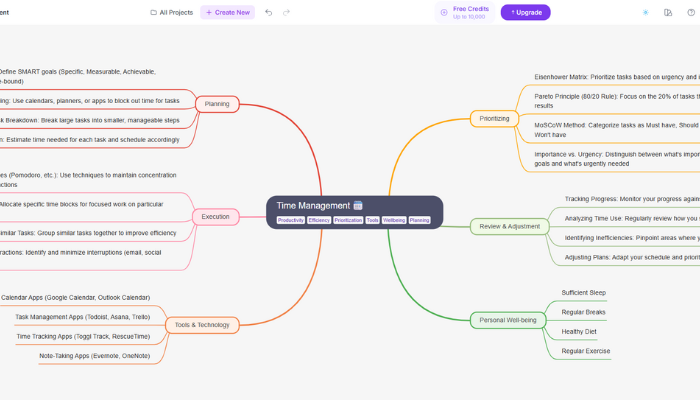The height and width of the screenshot is (400, 700).
Task: Click the MoSCoW Method leaf text
Action: 617,130
